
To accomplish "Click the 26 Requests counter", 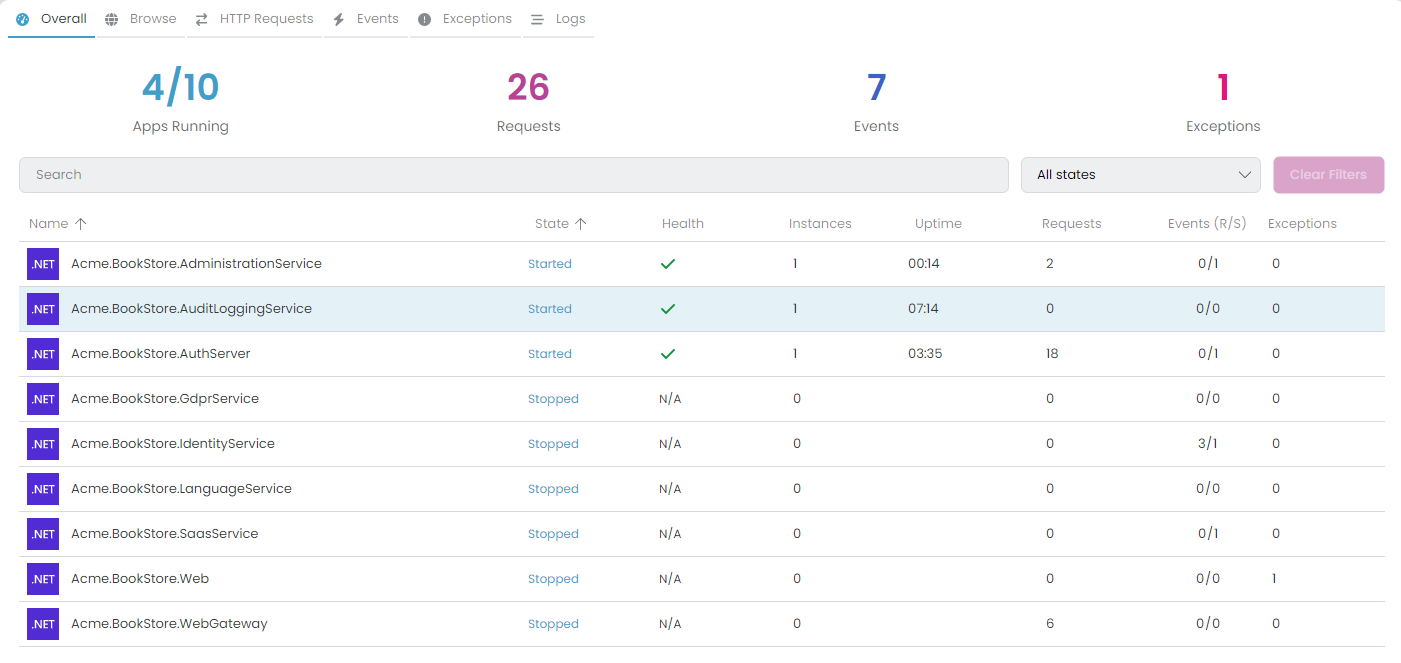I will 528,101.
